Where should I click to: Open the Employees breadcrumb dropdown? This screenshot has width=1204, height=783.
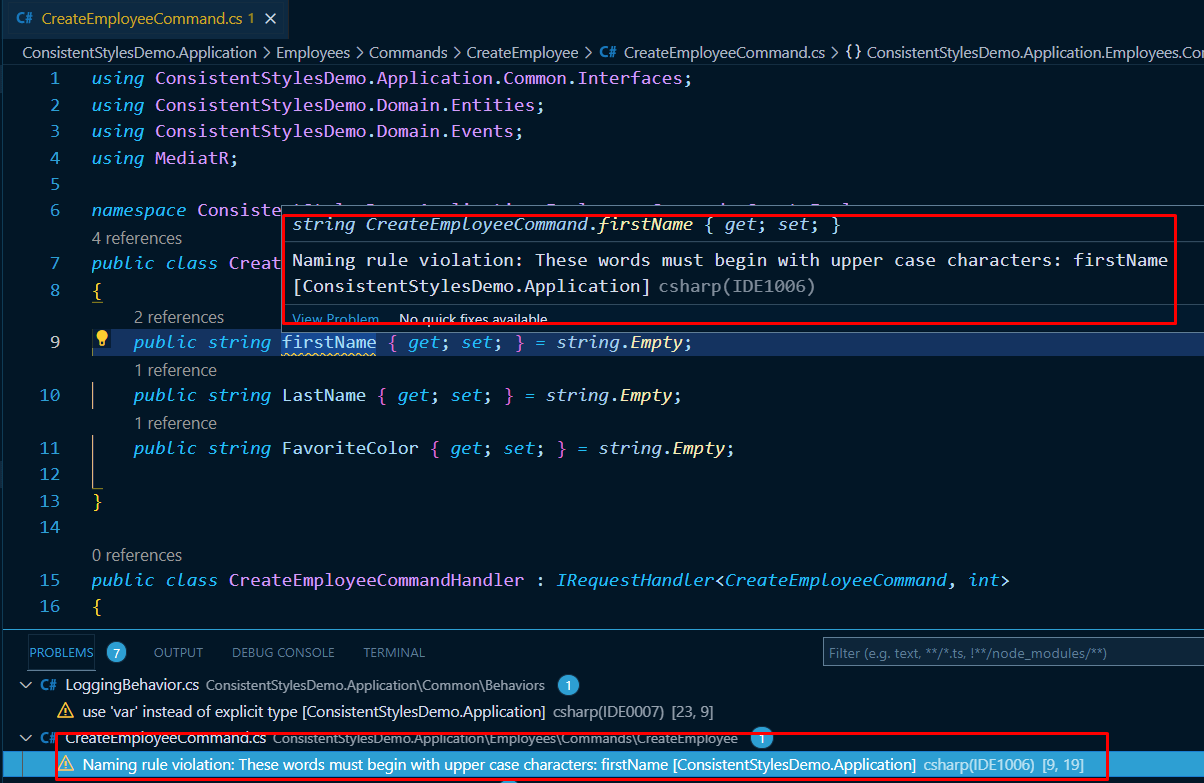[x=313, y=51]
